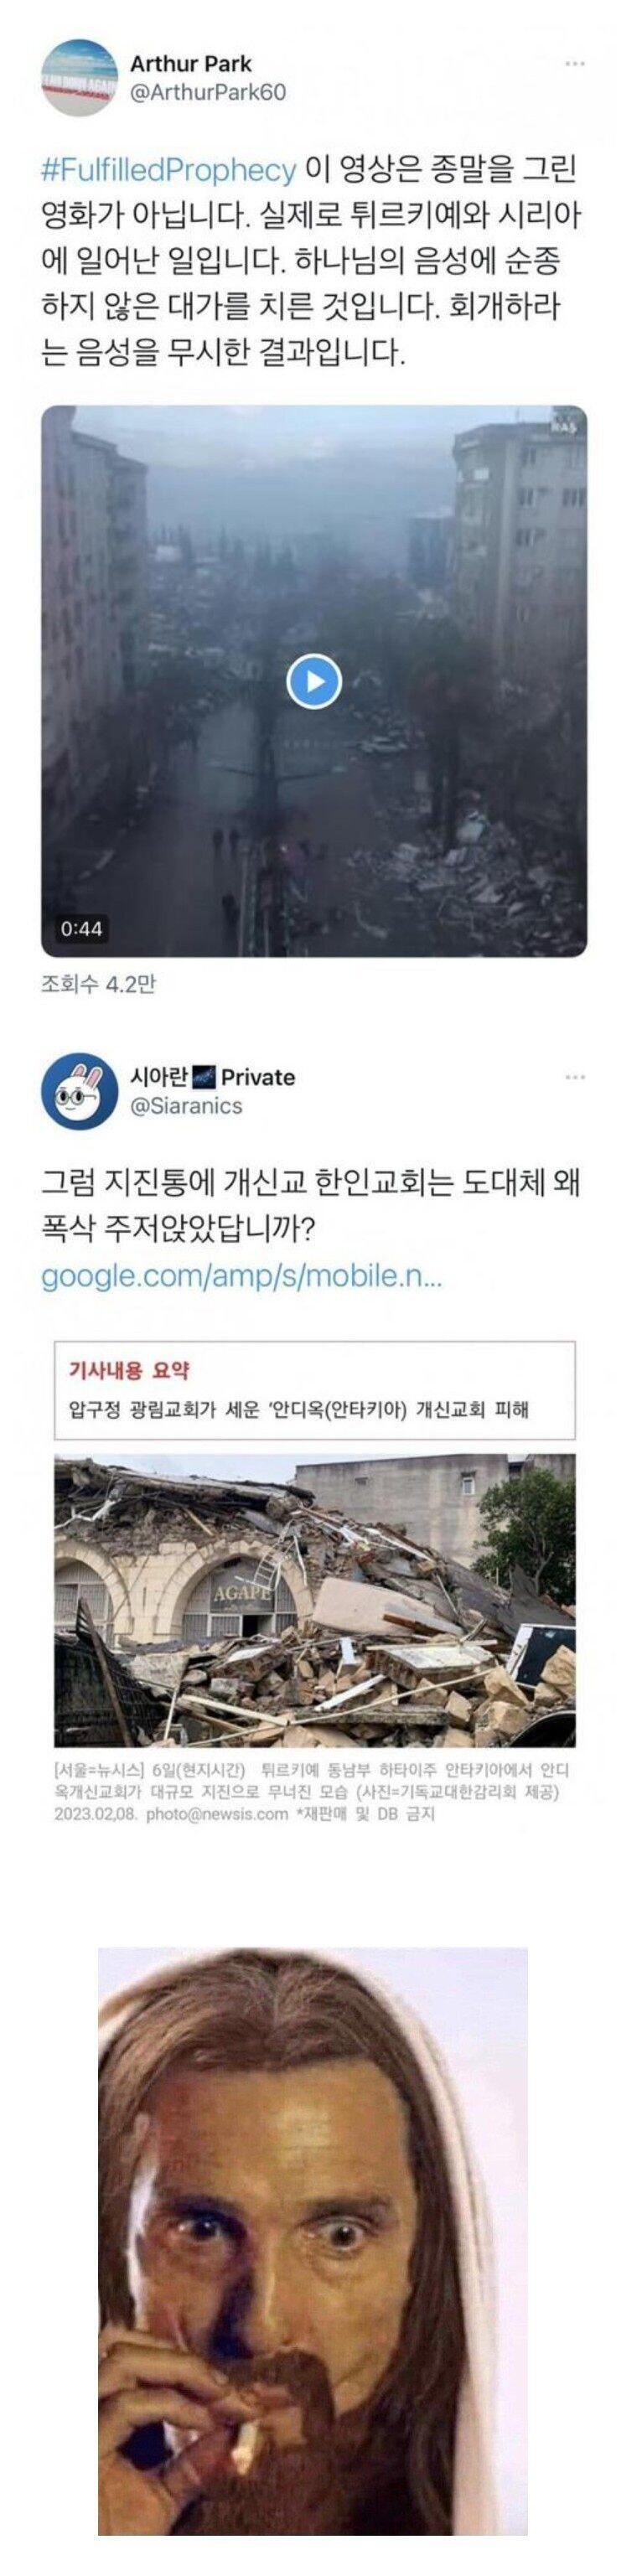This screenshot has width=642, height=2576.
Task: Click the @ArthurPark60 handle
Action: coord(209,92)
